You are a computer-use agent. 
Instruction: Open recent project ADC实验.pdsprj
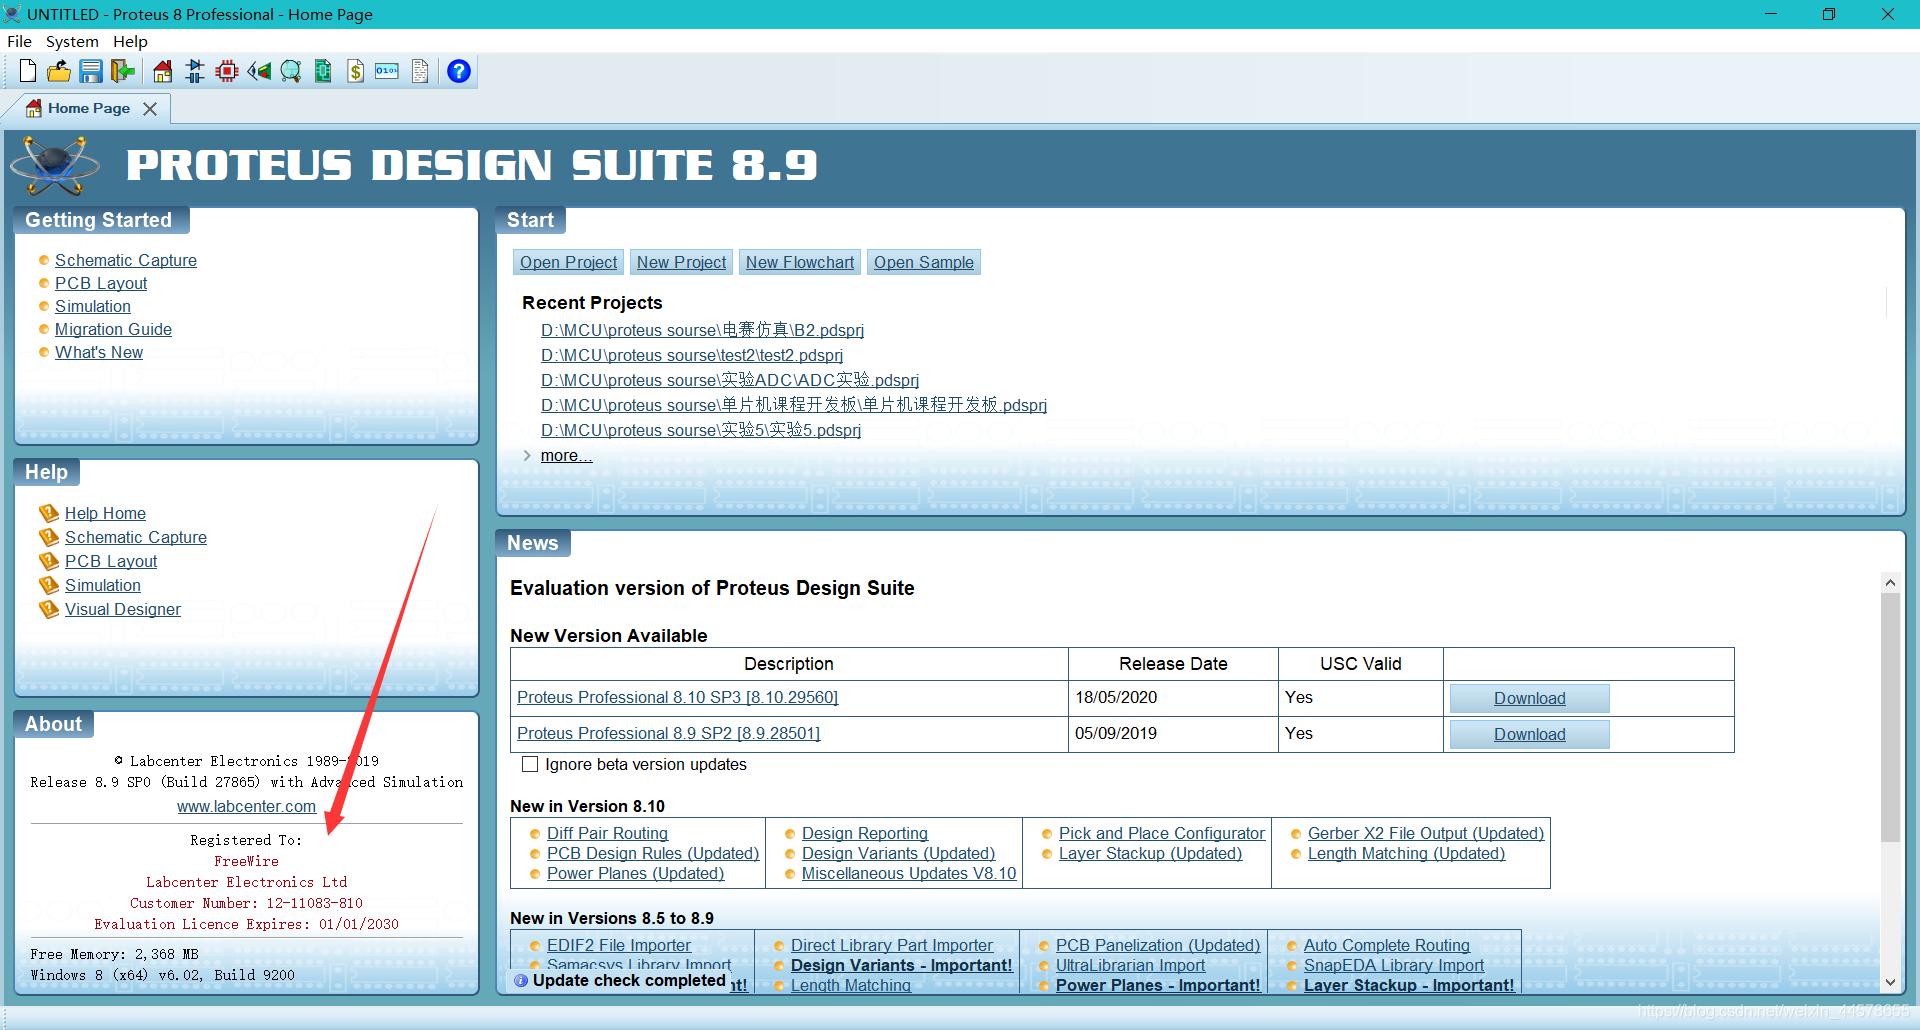(x=730, y=380)
